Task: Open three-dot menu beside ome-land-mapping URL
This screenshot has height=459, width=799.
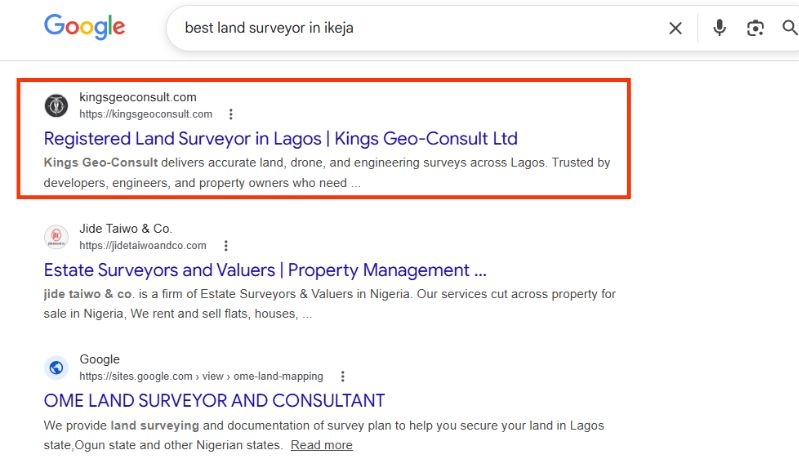Action: tap(342, 376)
